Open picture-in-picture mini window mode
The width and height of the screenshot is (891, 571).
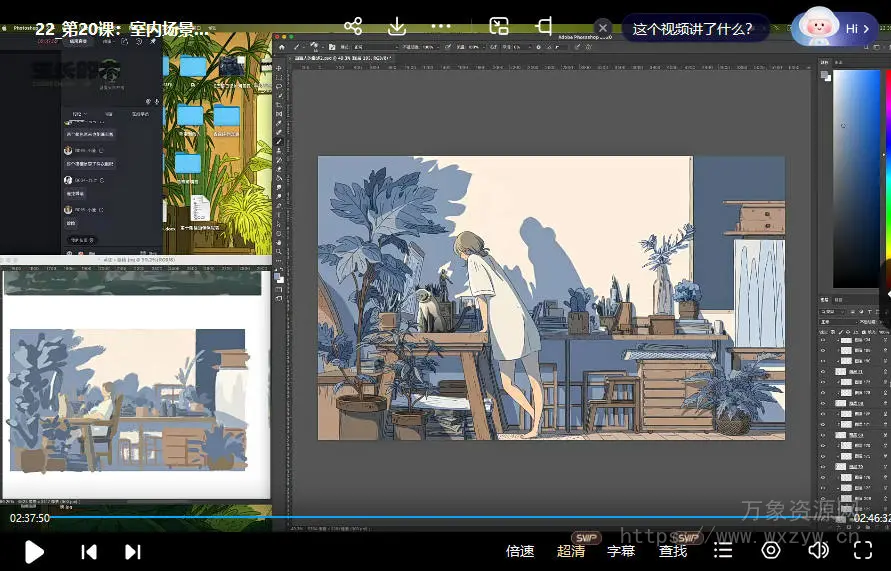point(499,26)
